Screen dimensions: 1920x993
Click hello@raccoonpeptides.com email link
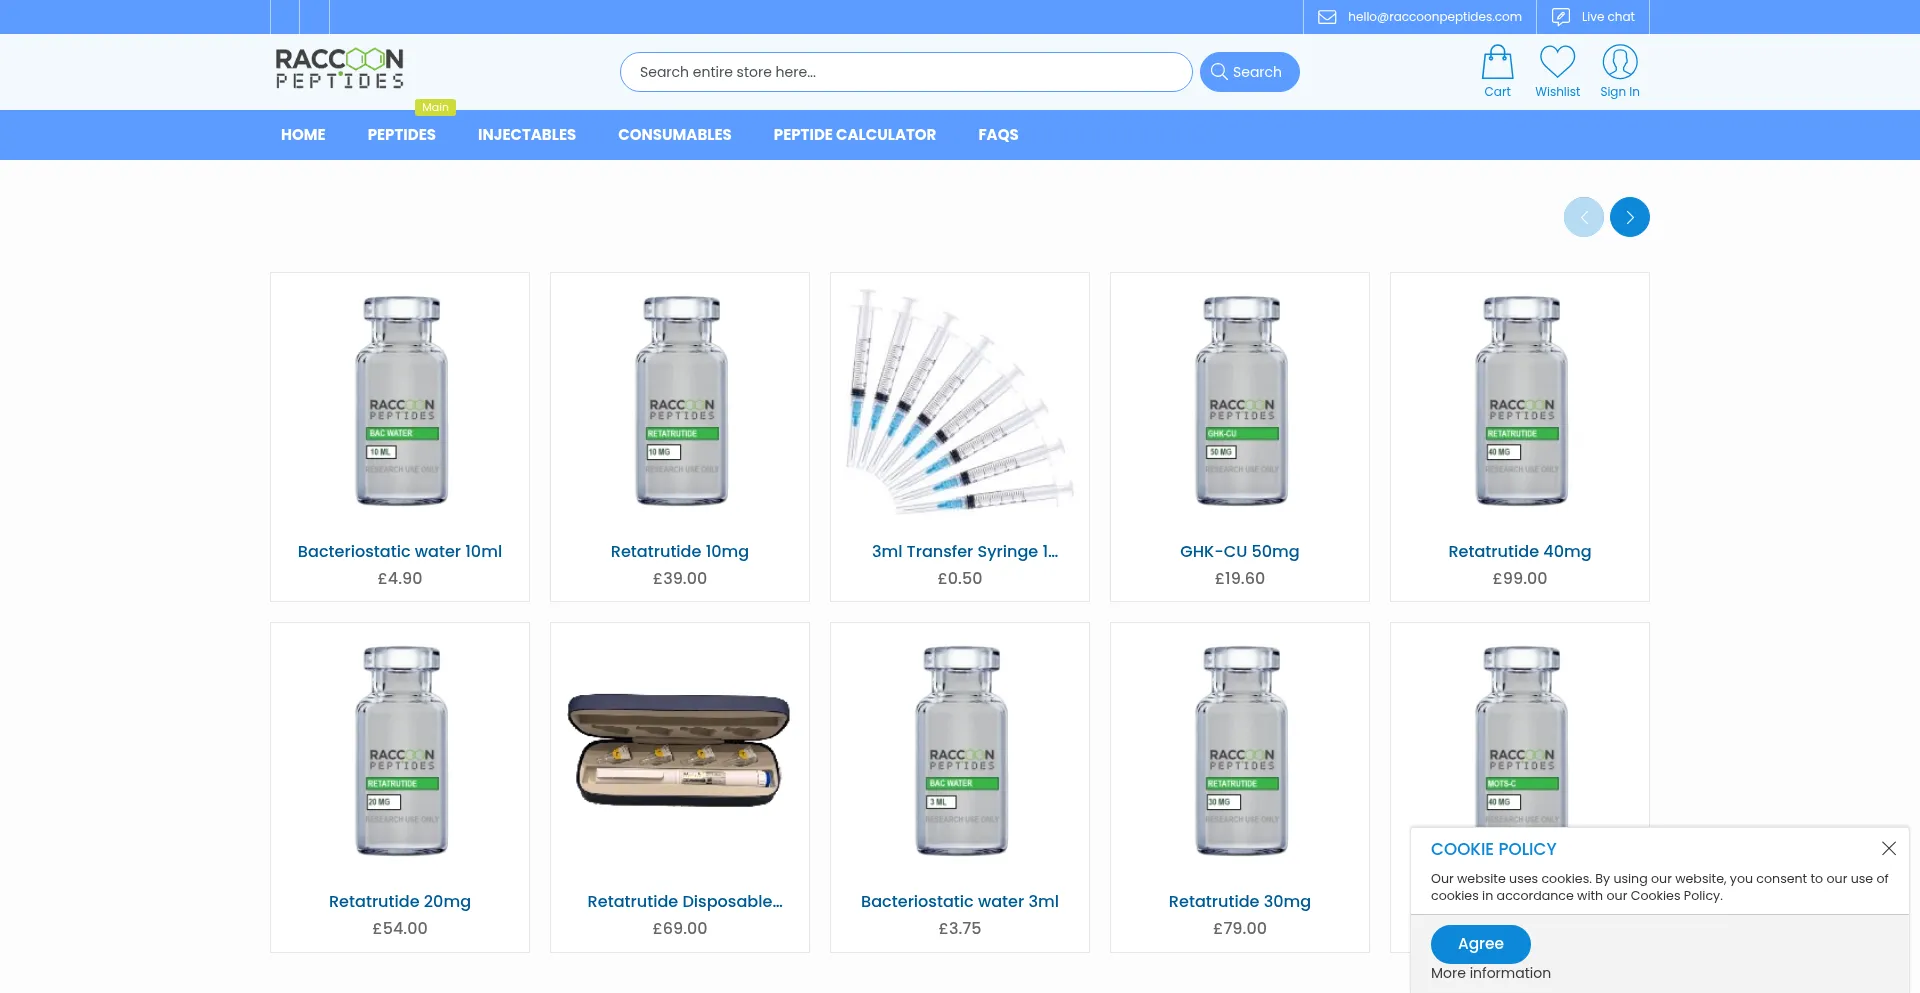pyautogui.click(x=1434, y=17)
